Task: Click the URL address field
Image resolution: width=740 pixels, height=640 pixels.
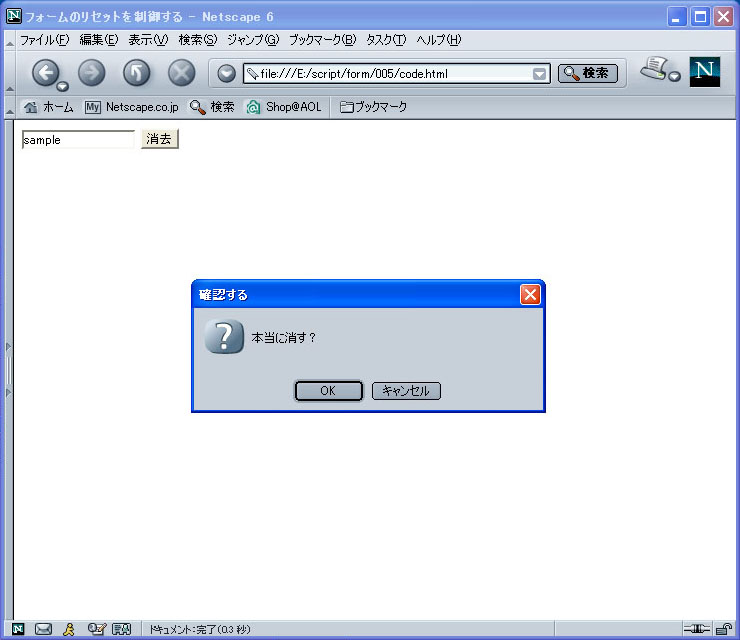Action: [395, 74]
